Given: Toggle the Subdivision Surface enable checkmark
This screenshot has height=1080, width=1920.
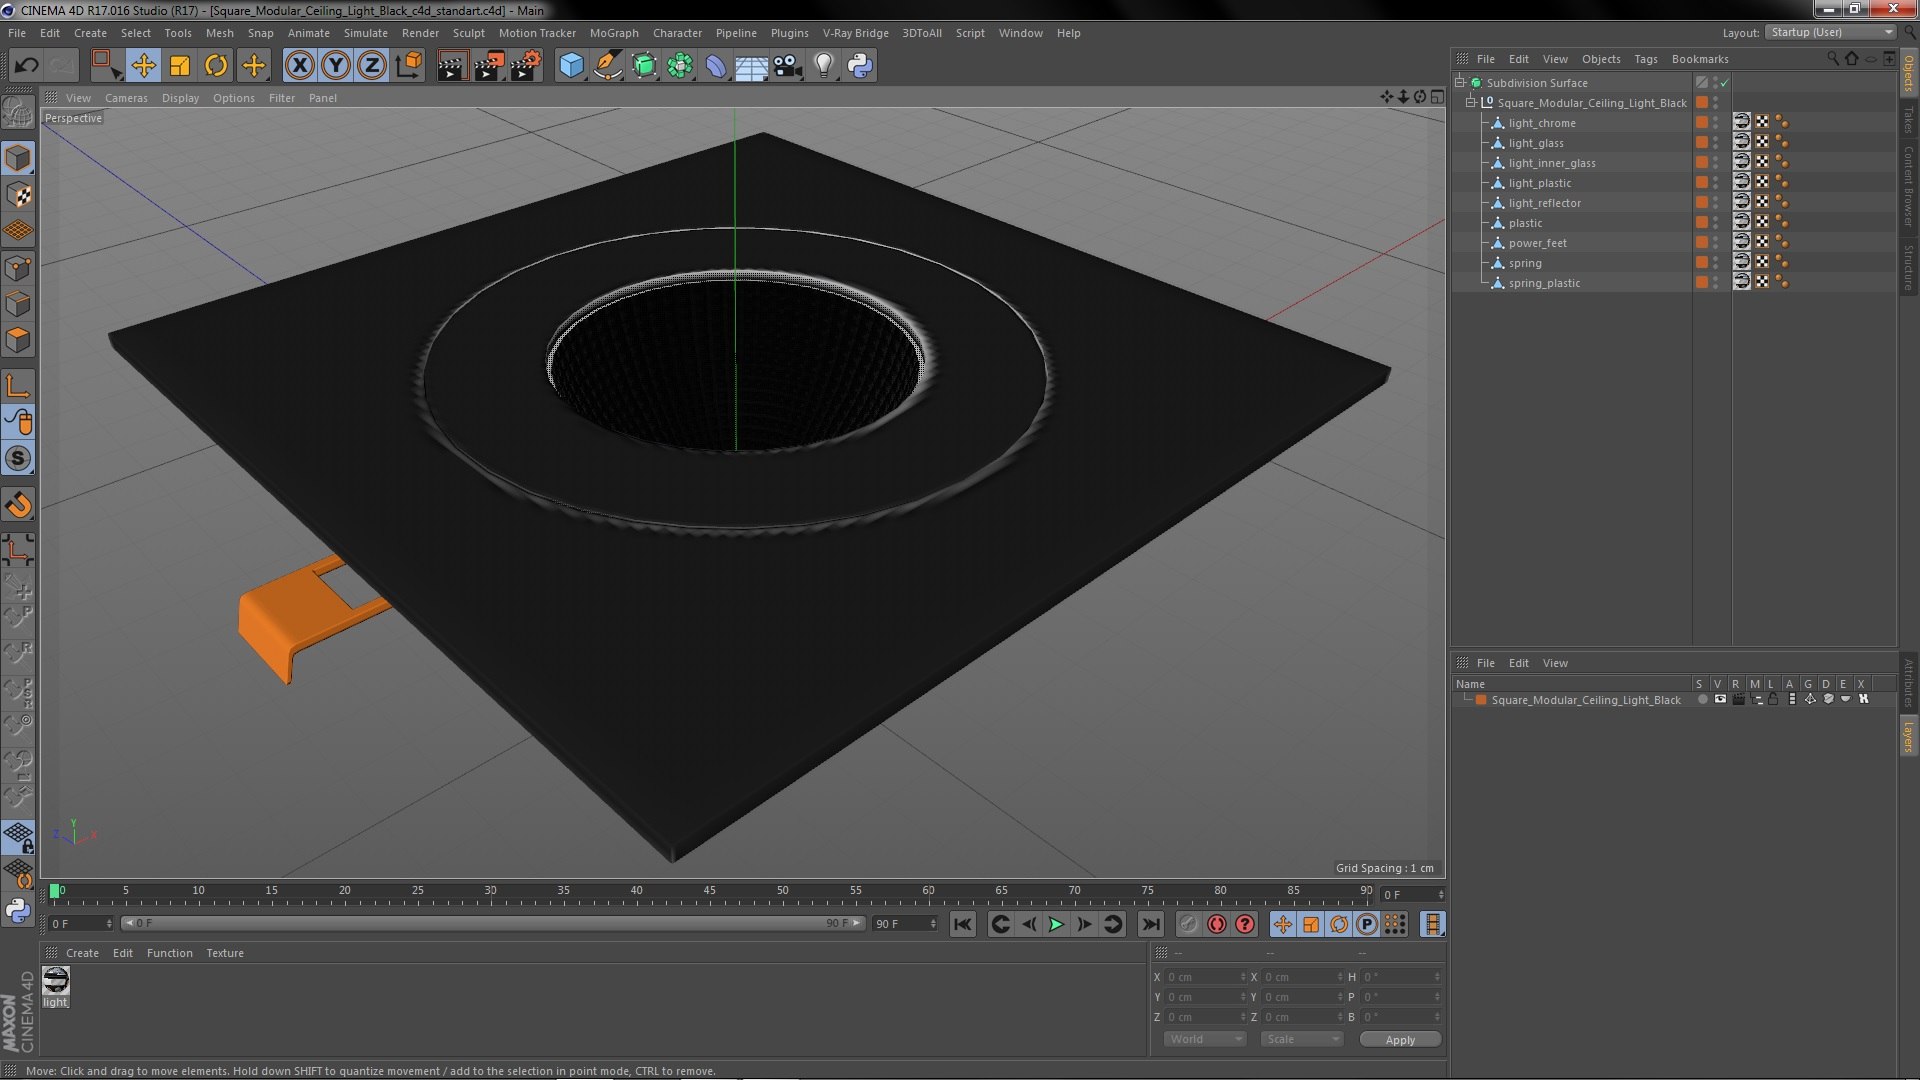Looking at the screenshot, I should tap(1725, 83).
